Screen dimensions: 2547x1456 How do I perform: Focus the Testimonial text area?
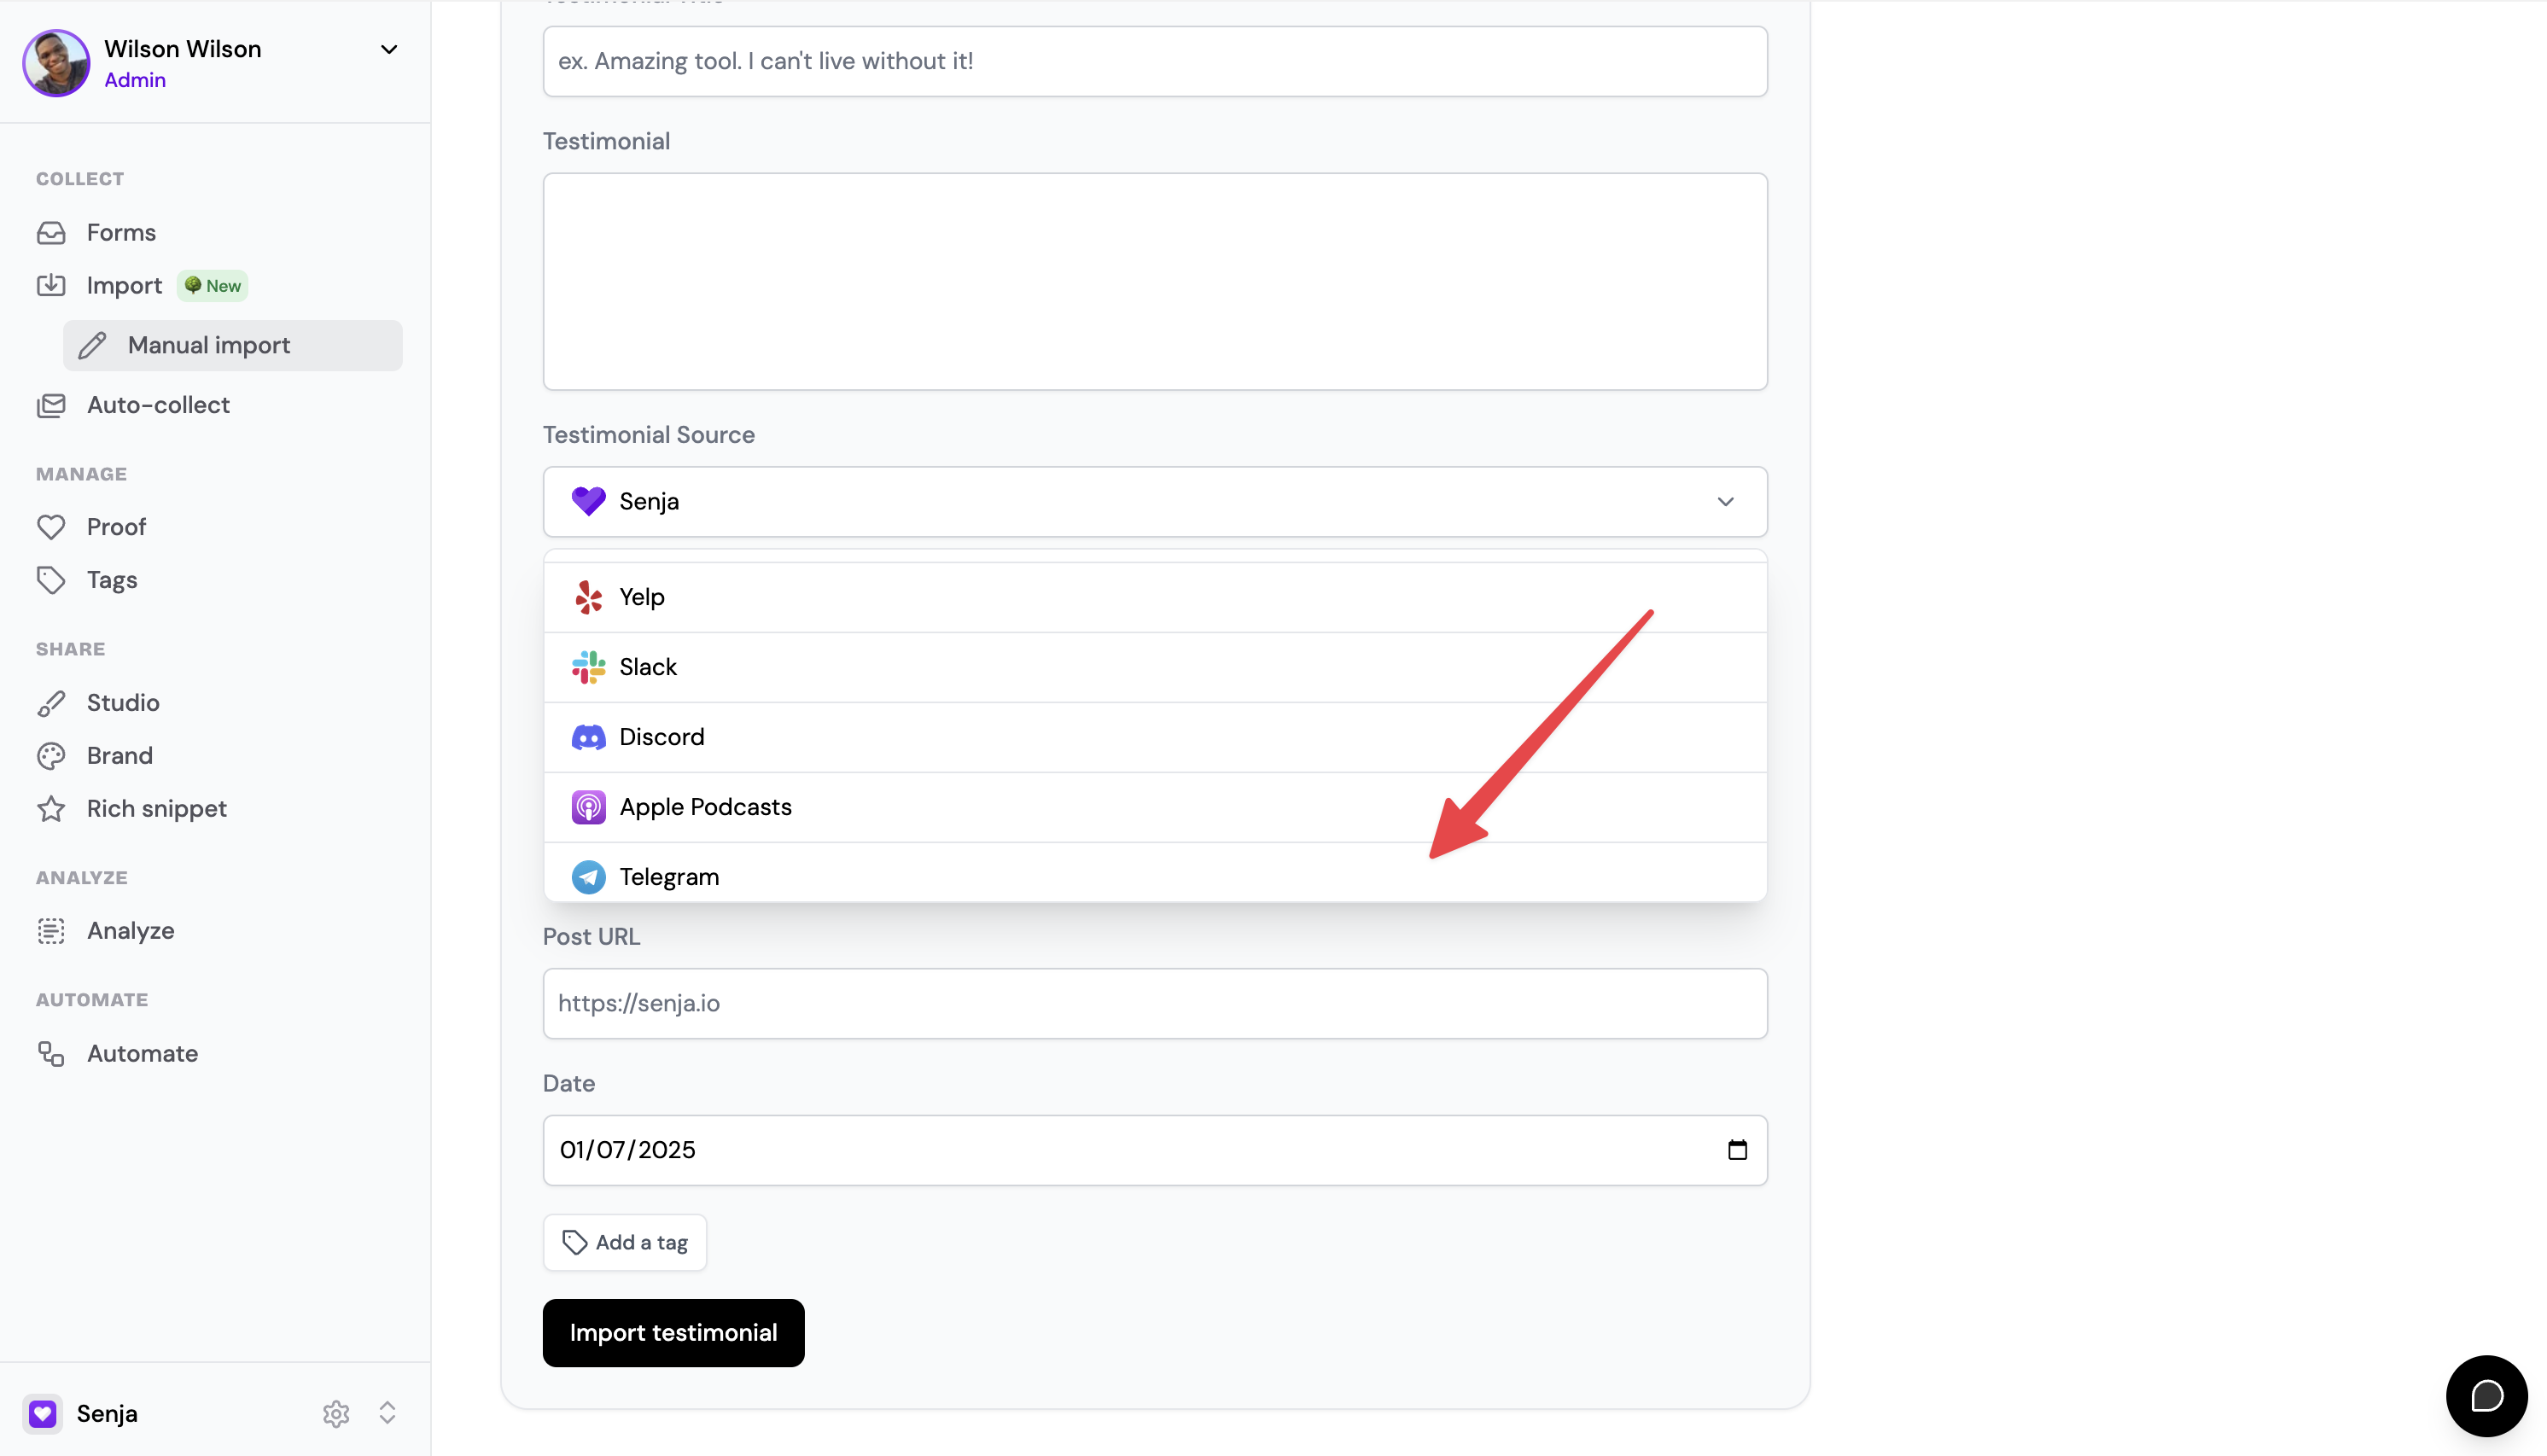tap(1155, 281)
